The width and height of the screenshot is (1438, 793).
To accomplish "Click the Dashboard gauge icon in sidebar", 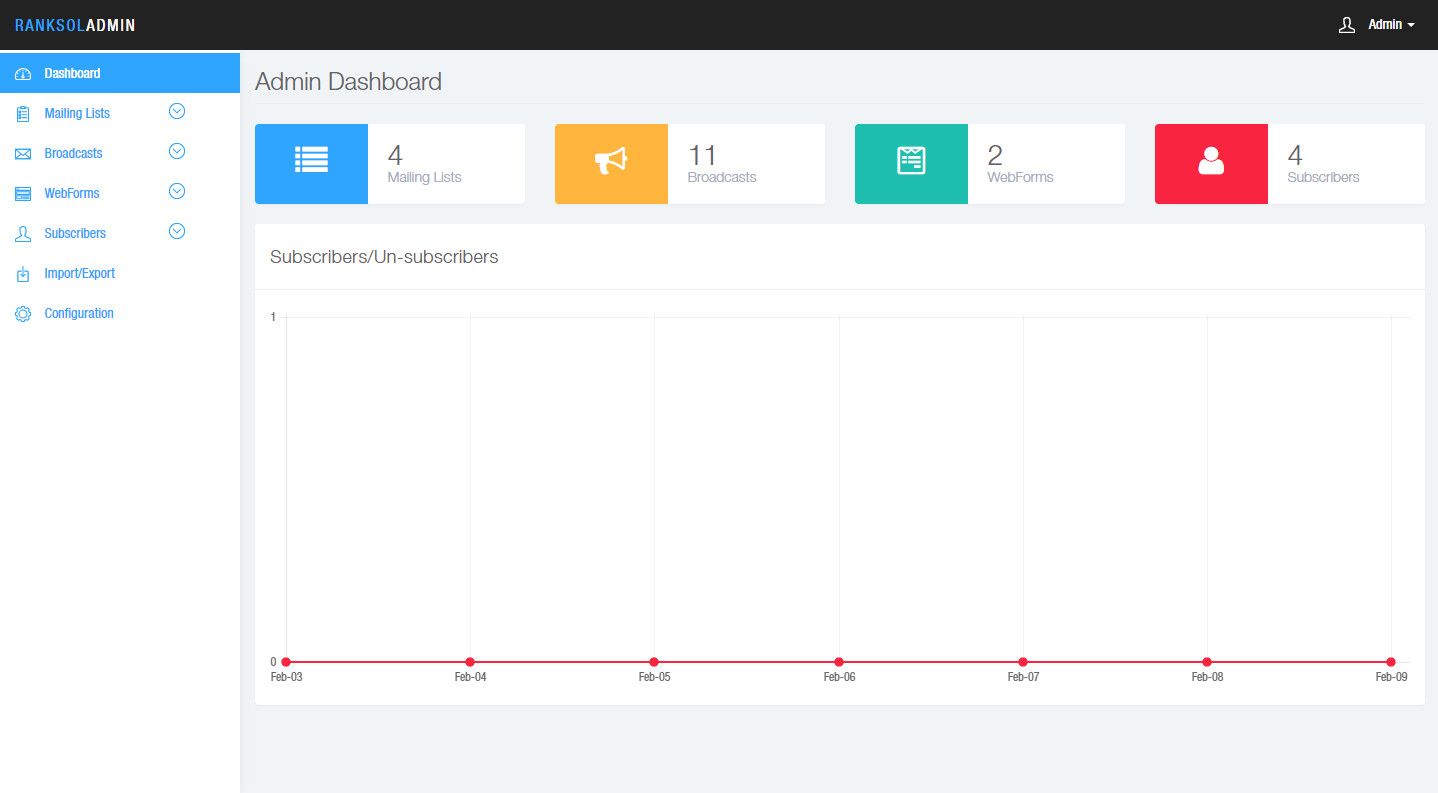I will click(23, 74).
